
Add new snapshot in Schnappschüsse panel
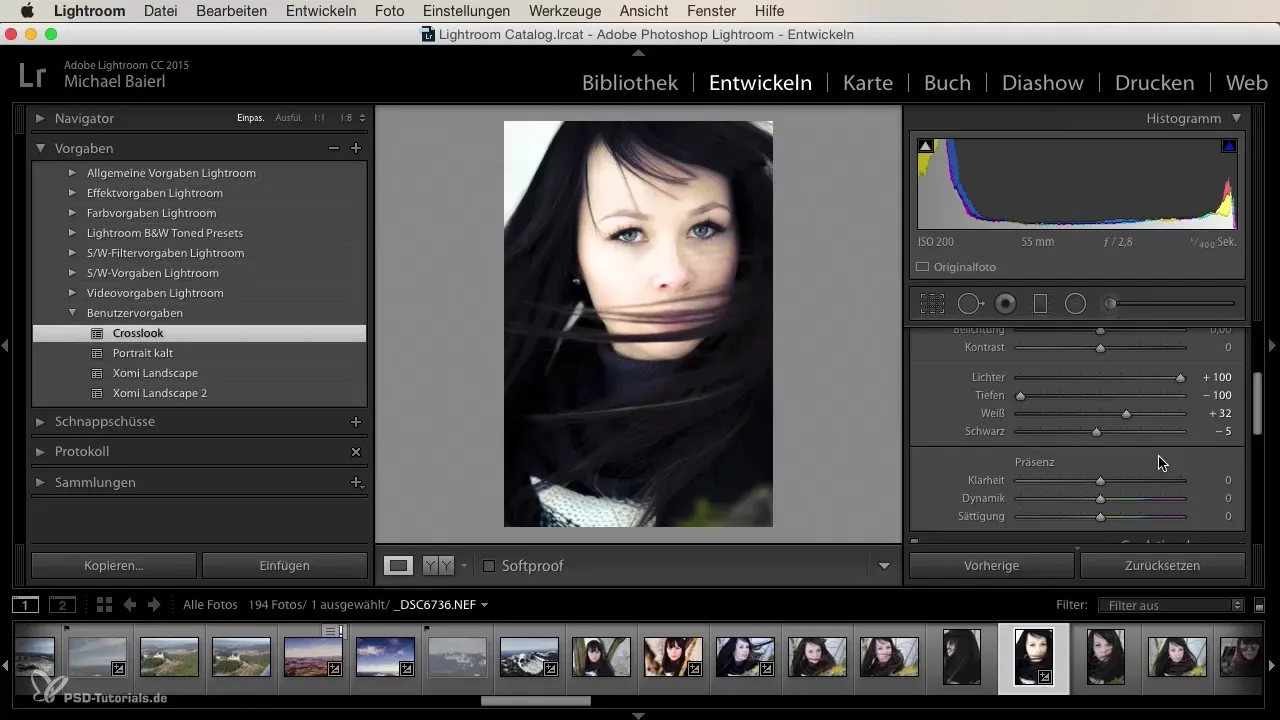(355, 422)
